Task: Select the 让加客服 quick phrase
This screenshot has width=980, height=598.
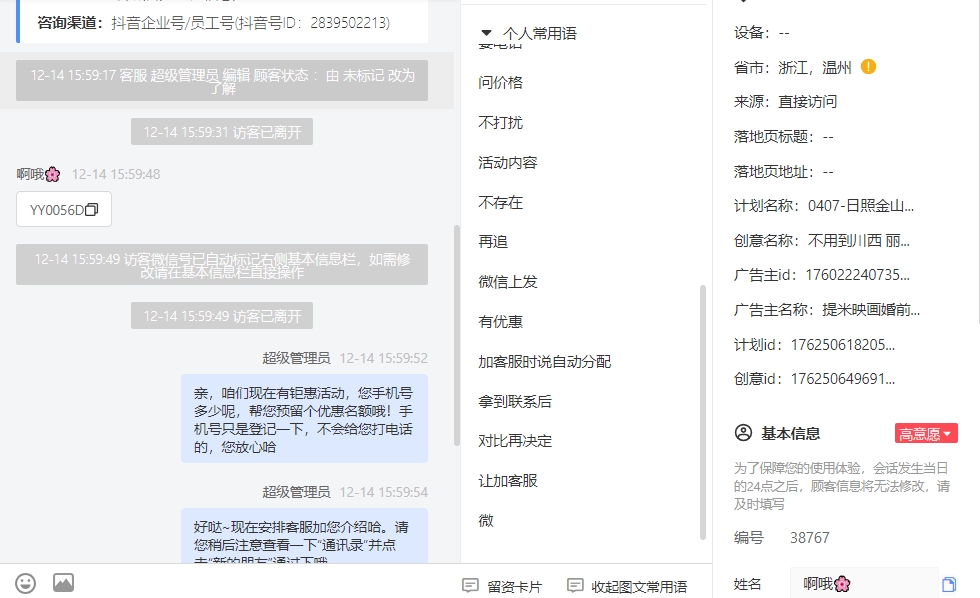Action: tap(508, 481)
